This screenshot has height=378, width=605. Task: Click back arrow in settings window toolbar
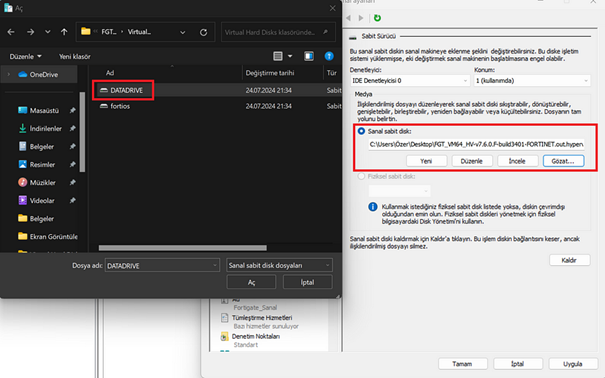(348, 18)
